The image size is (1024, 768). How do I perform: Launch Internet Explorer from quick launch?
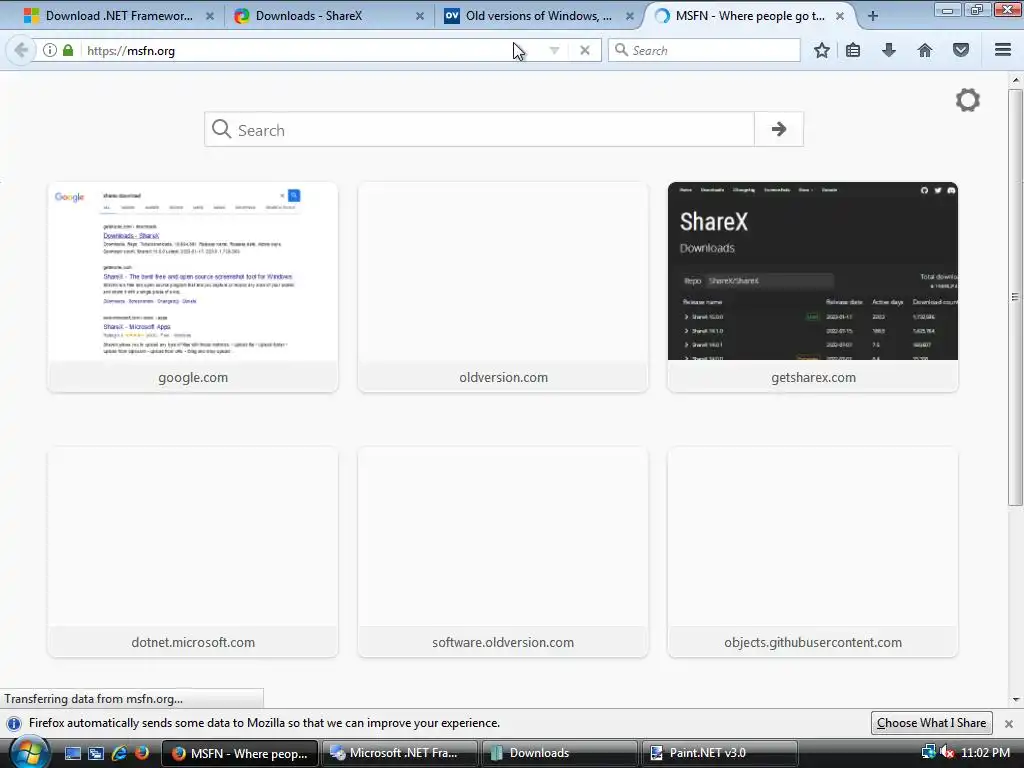click(119, 753)
